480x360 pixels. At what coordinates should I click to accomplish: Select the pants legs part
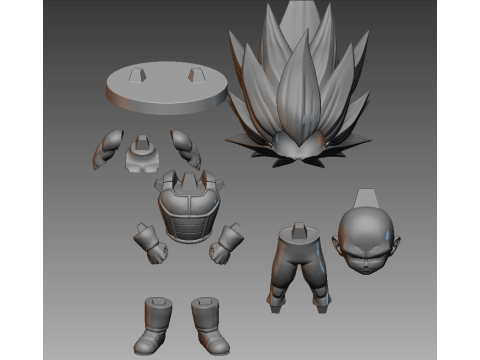click(x=299, y=268)
